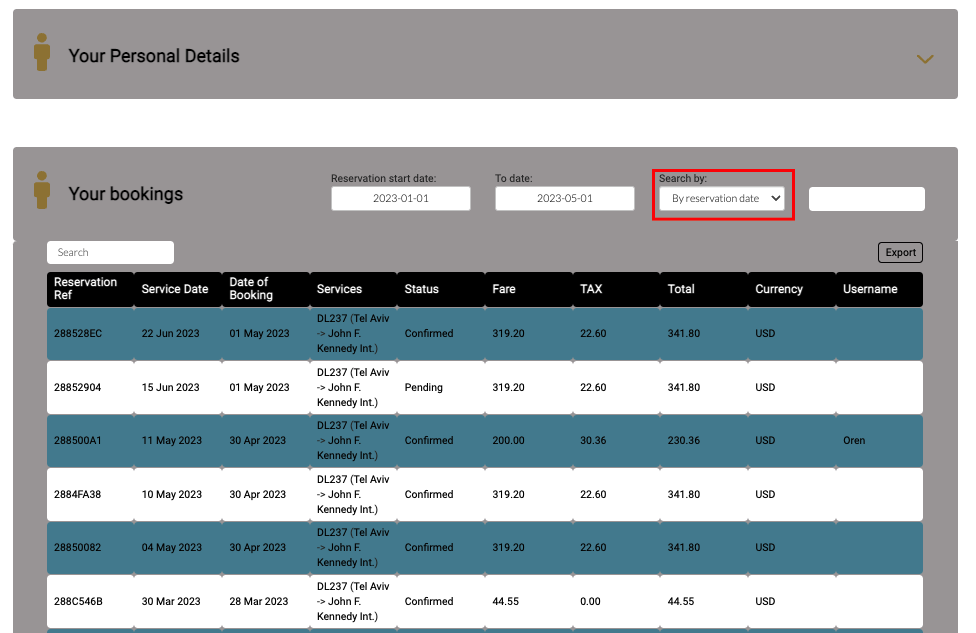This screenshot has height=633, width=976.
Task: Export the bookings table
Action: 900,253
